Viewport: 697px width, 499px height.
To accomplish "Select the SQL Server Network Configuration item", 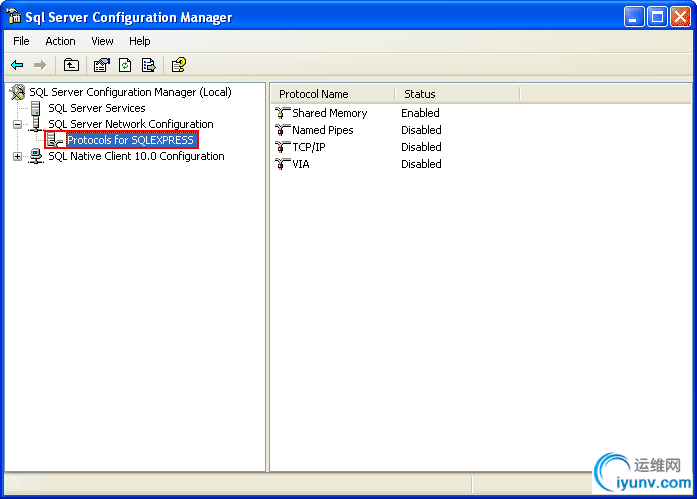I will coord(131,124).
